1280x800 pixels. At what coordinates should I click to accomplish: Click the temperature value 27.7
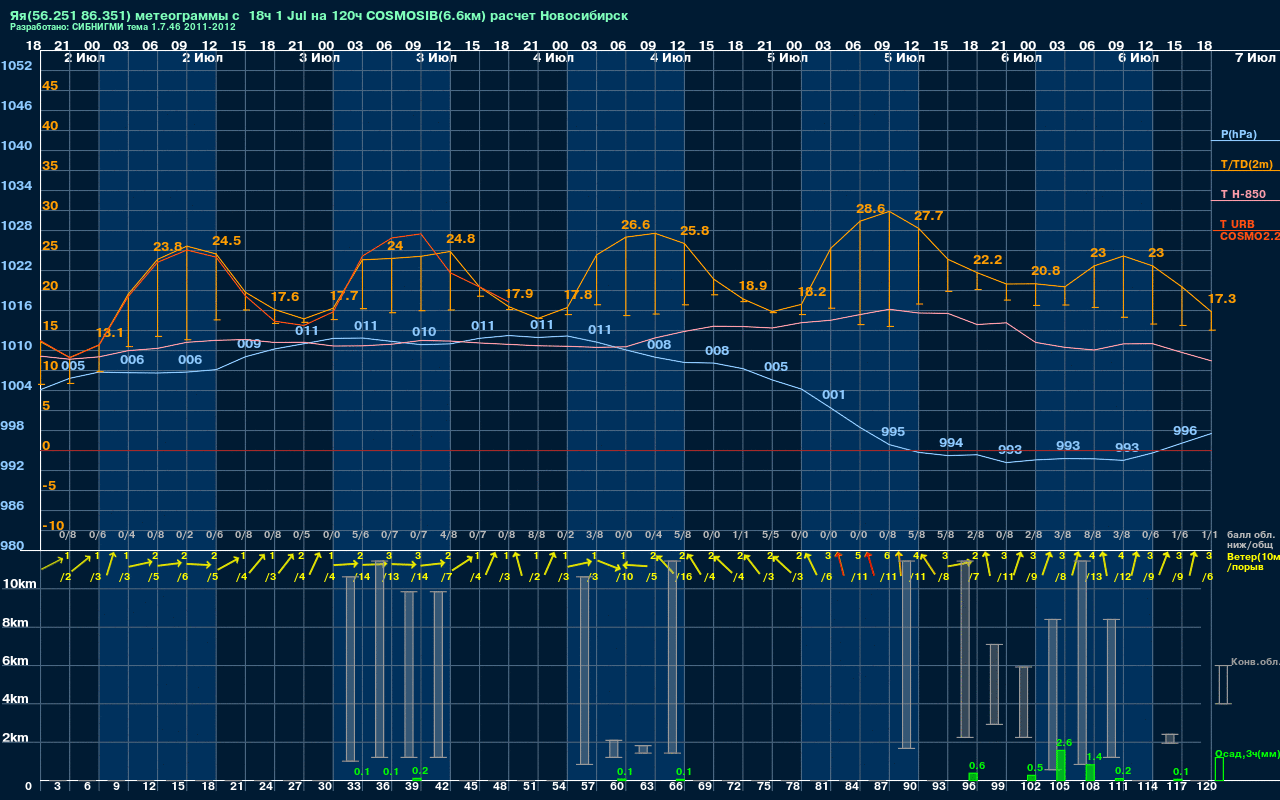(x=929, y=216)
